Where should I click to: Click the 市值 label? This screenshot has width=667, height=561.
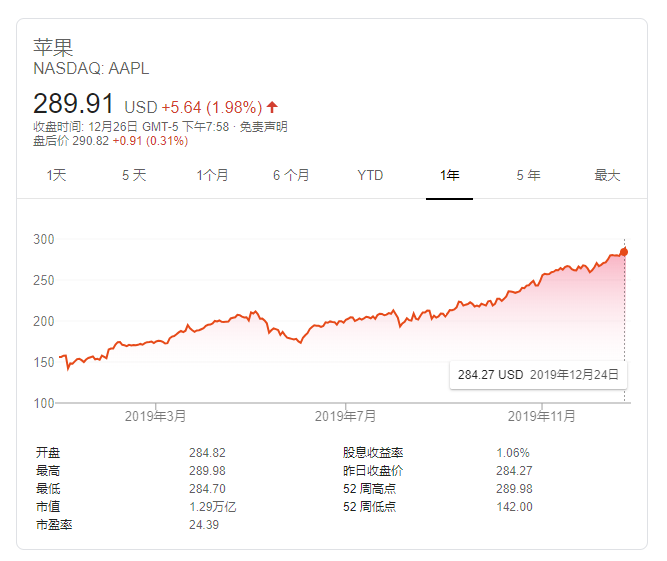coord(48,507)
